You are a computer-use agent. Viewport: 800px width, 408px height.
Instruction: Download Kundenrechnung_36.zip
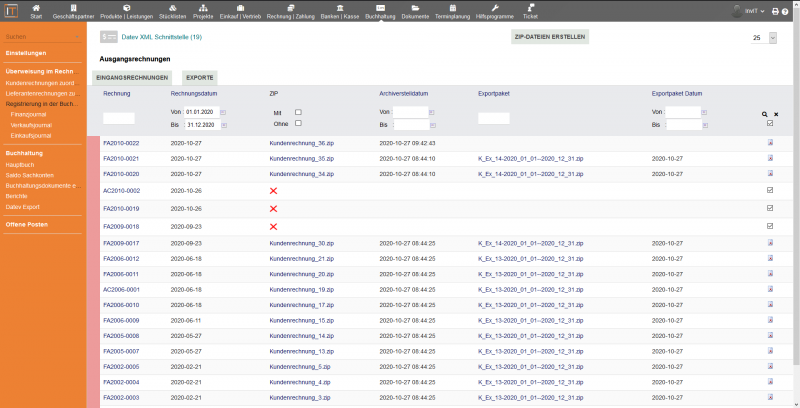(x=302, y=143)
